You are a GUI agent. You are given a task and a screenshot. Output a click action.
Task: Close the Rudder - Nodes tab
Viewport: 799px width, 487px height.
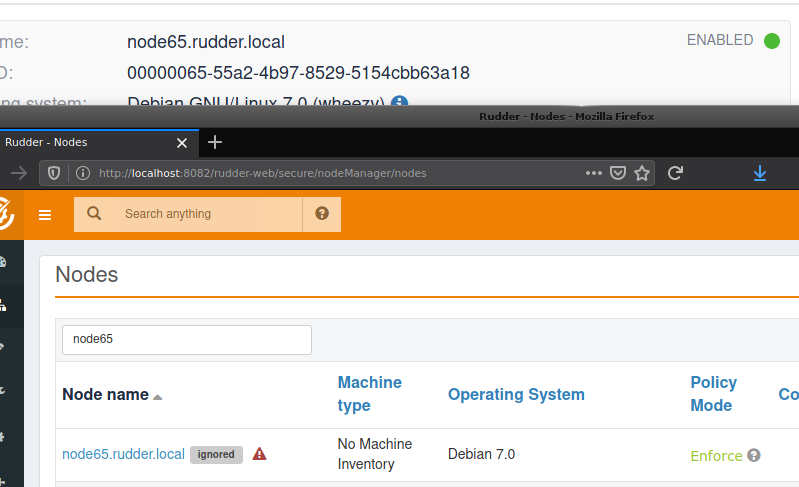coord(182,143)
